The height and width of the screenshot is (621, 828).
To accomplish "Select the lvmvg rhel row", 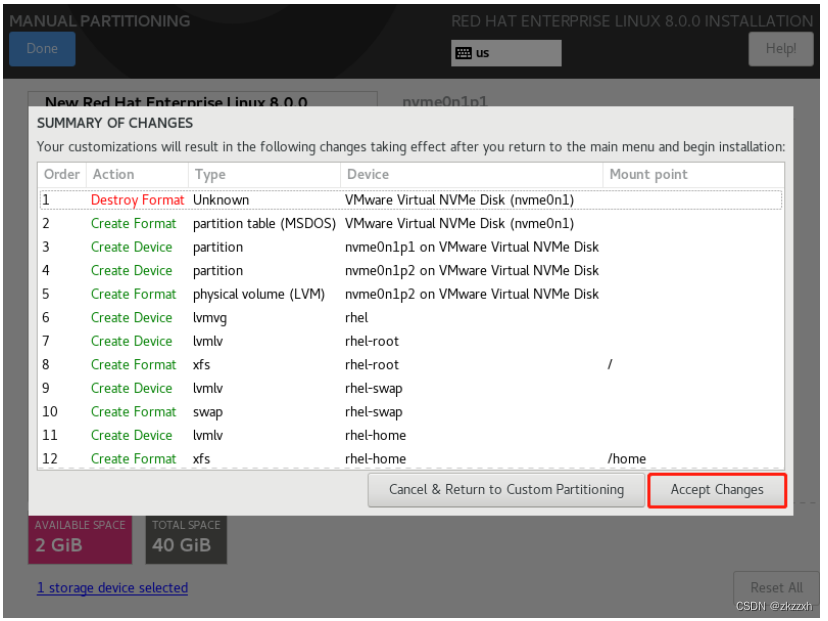I will coord(410,318).
